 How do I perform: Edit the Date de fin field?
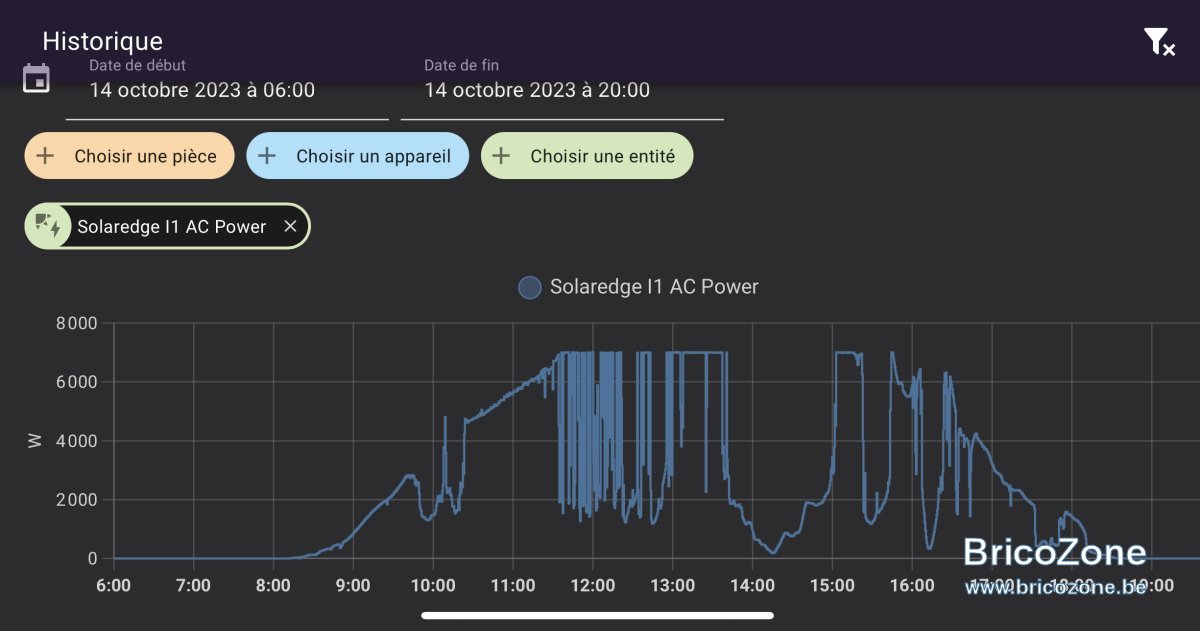click(562, 90)
